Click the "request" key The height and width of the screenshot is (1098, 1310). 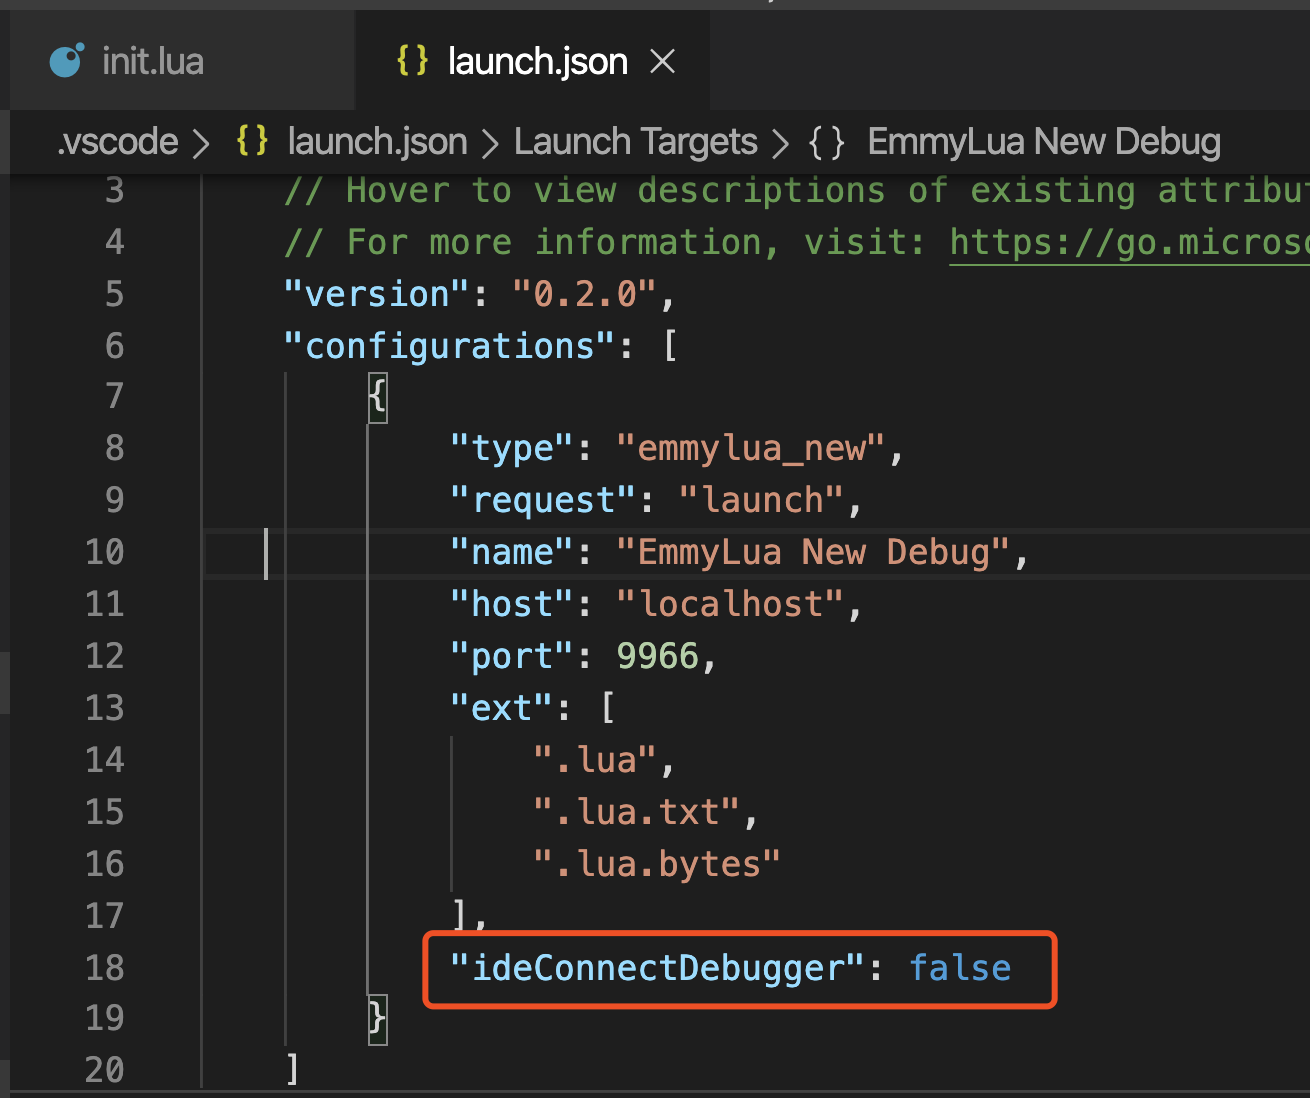(543, 500)
